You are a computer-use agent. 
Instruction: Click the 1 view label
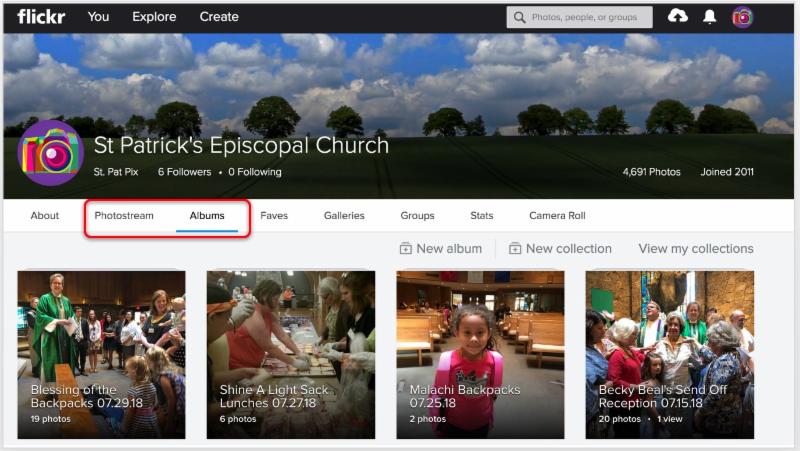pyautogui.click(x=669, y=419)
